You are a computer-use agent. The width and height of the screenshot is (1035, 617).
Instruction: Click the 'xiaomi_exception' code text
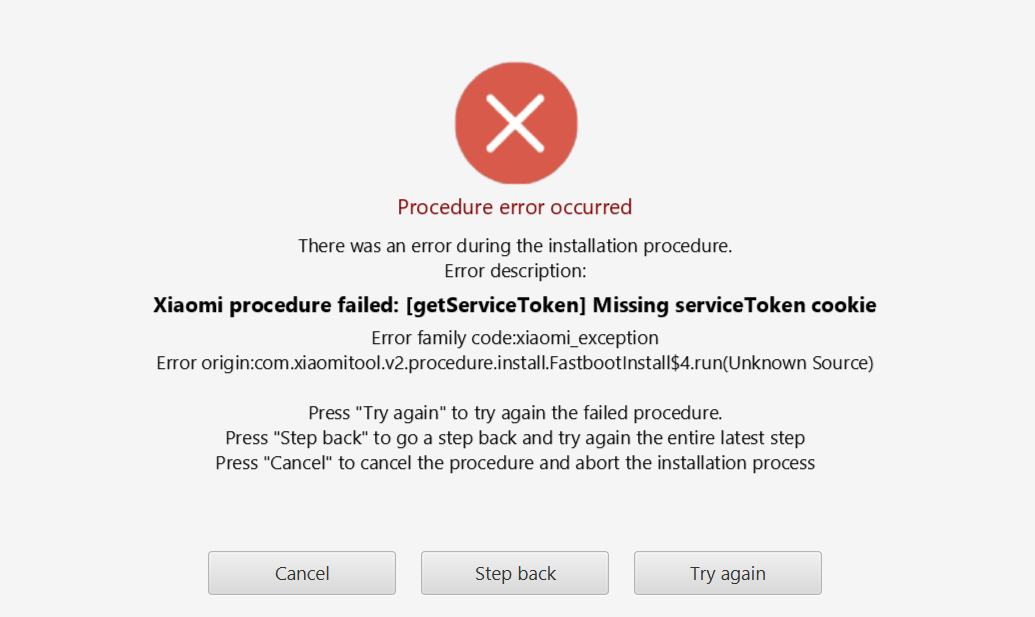click(587, 338)
